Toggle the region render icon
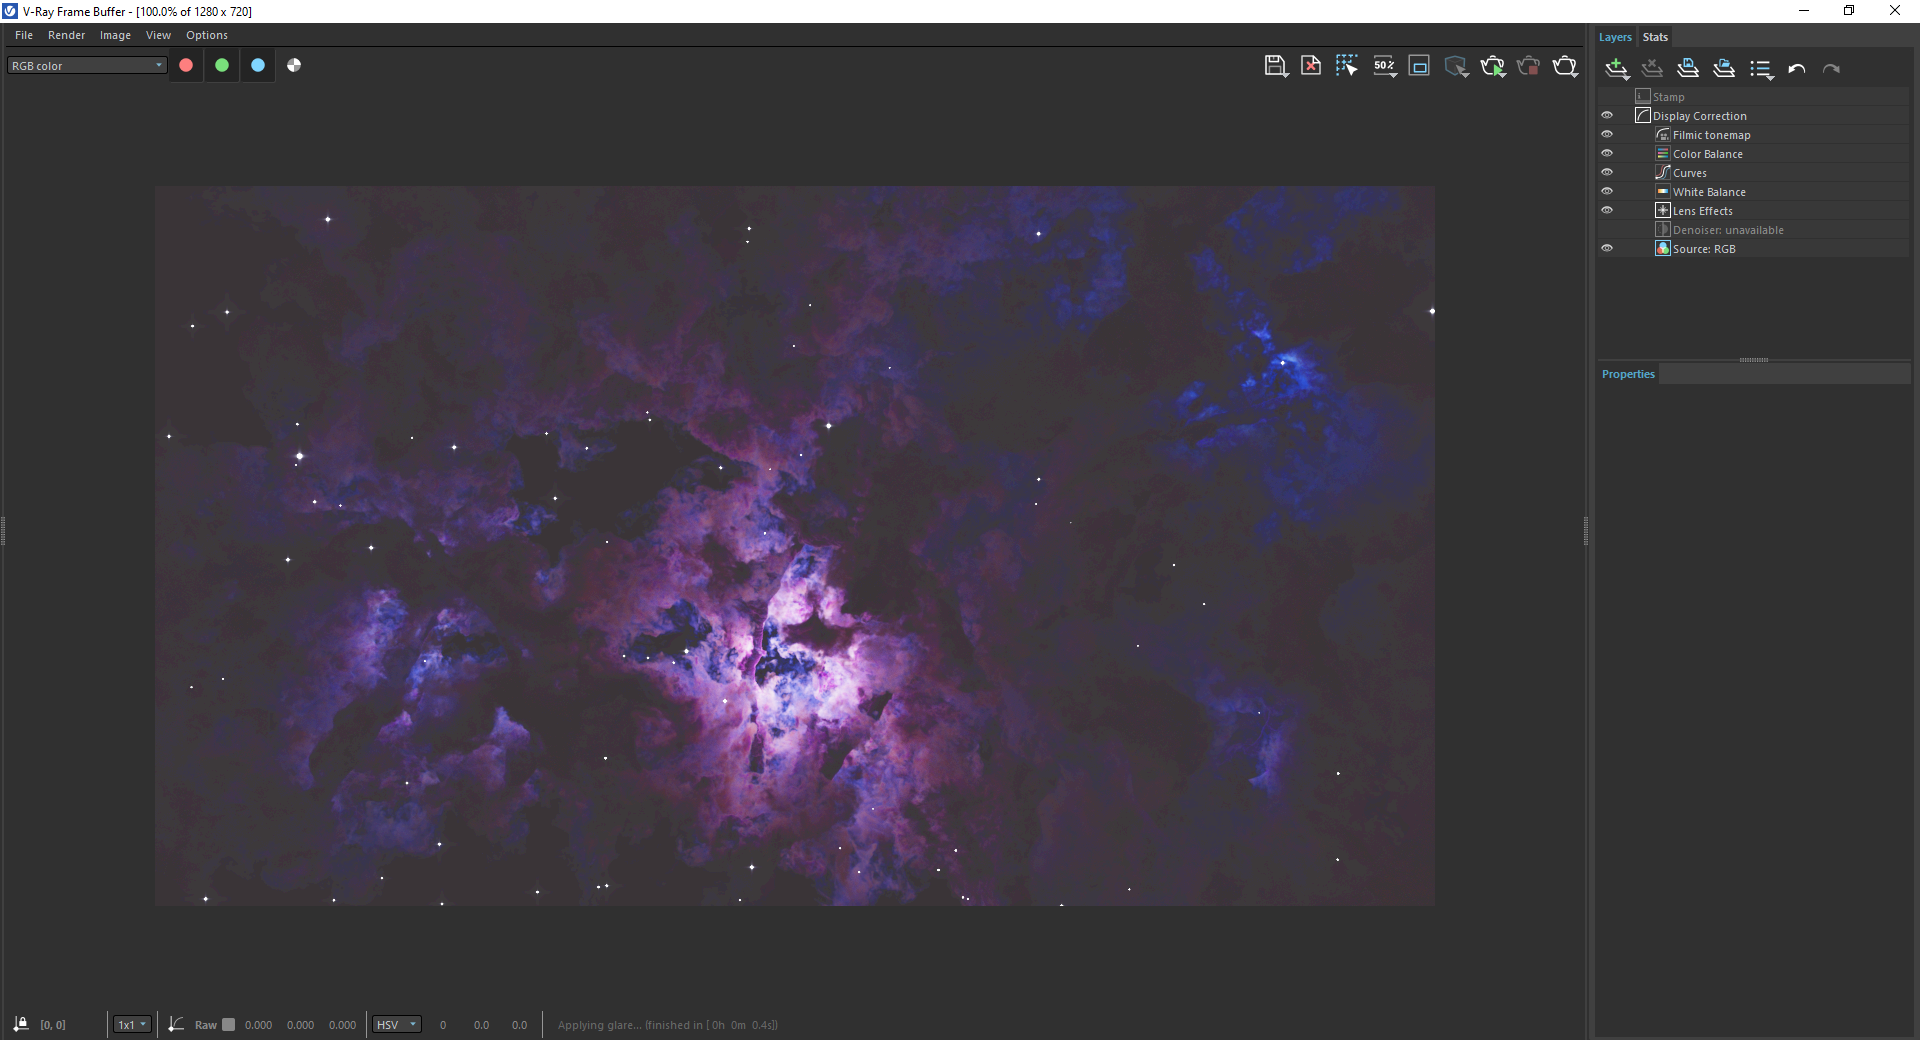Image resolution: width=1920 pixels, height=1040 pixels. (x=1419, y=66)
